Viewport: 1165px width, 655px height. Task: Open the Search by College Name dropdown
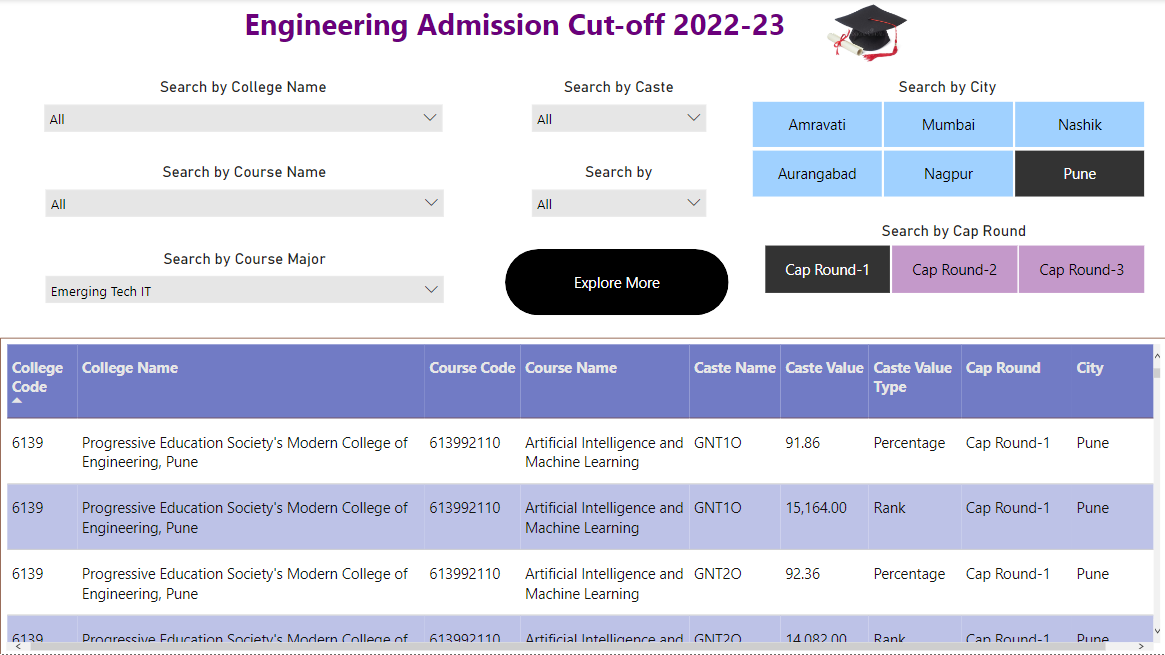tap(243, 118)
